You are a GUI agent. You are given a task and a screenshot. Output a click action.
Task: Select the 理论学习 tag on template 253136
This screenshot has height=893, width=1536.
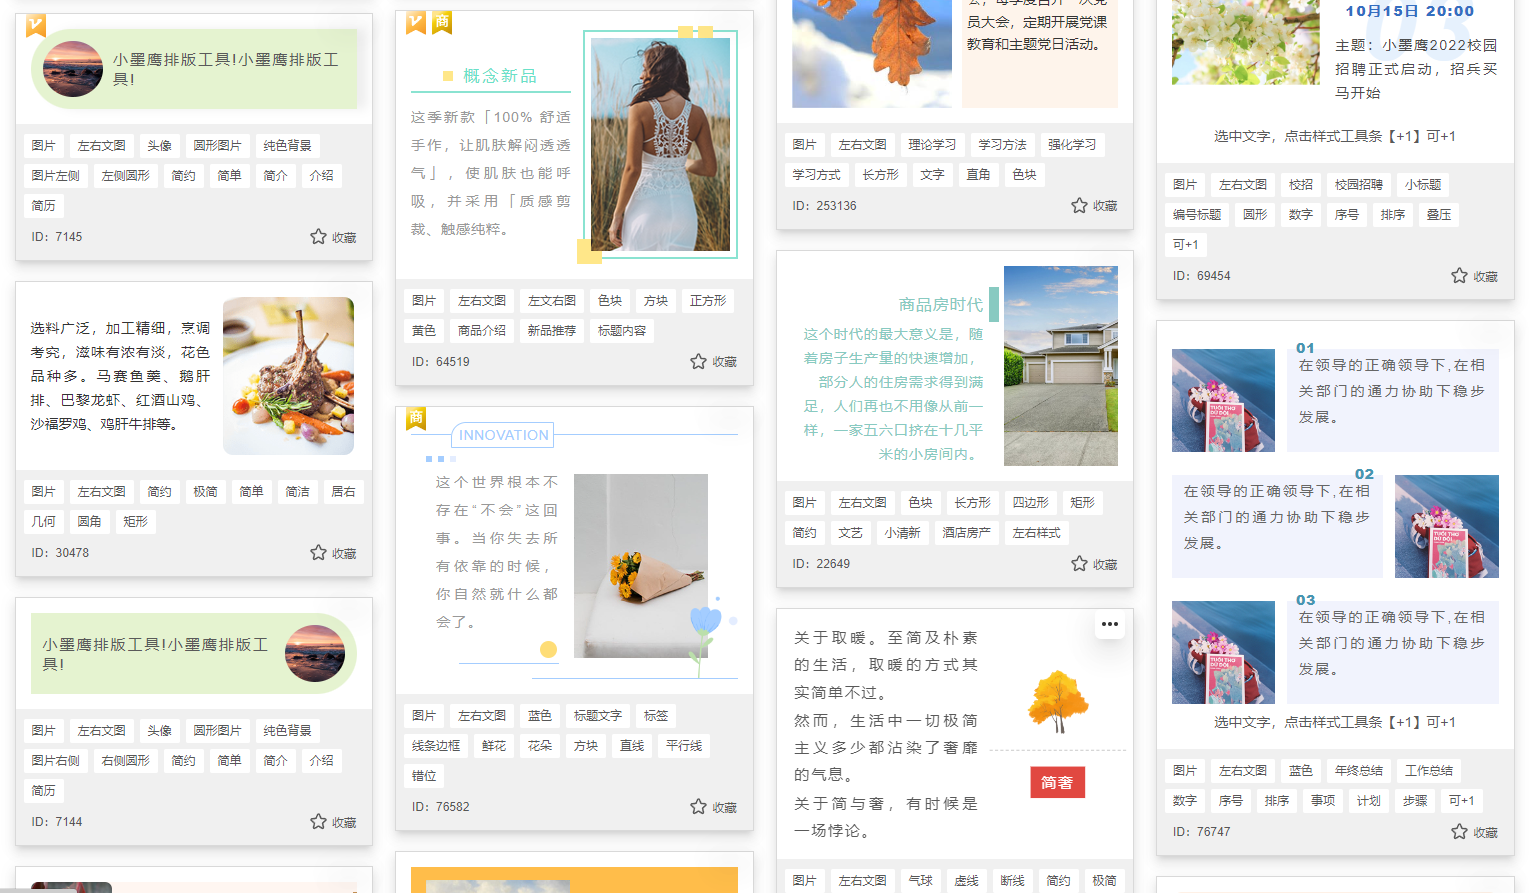pos(931,144)
